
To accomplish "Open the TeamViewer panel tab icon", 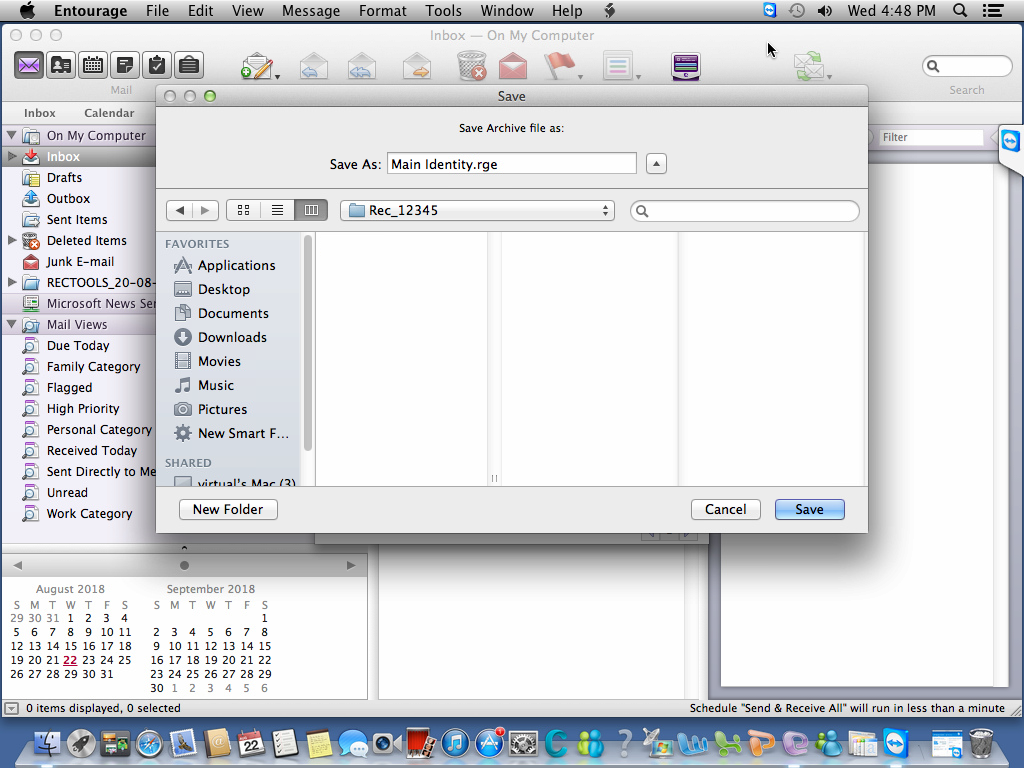I will click(x=1010, y=141).
